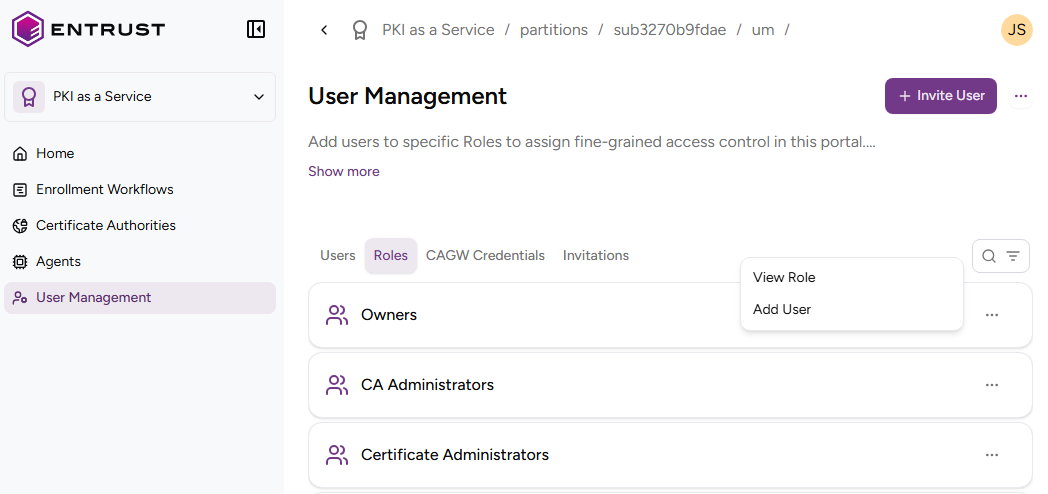Image resolution: width=1048 pixels, height=494 pixels.
Task: Go to Home in sidebar
Action: (x=55, y=154)
